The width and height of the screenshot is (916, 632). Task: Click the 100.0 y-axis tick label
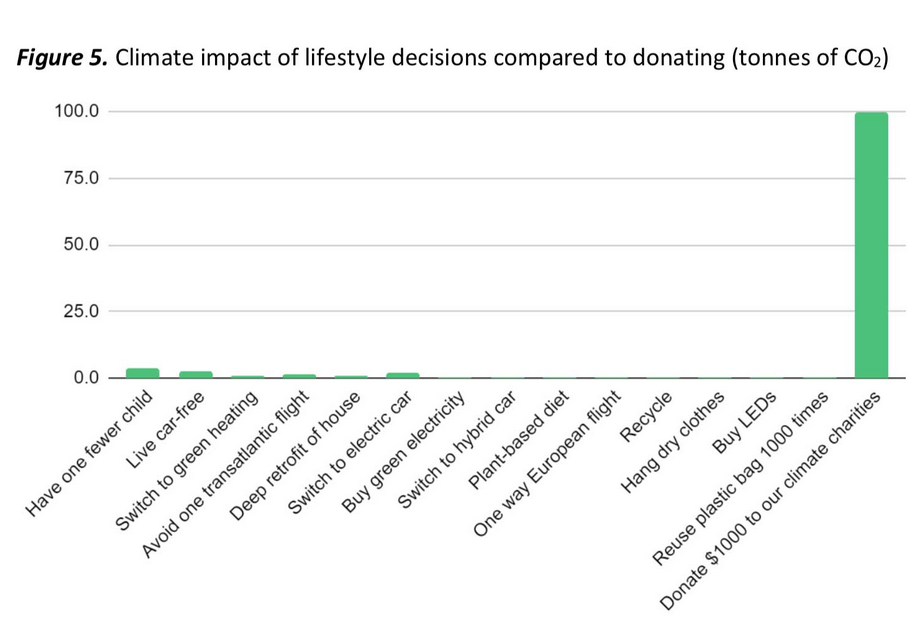coord(76,111)
